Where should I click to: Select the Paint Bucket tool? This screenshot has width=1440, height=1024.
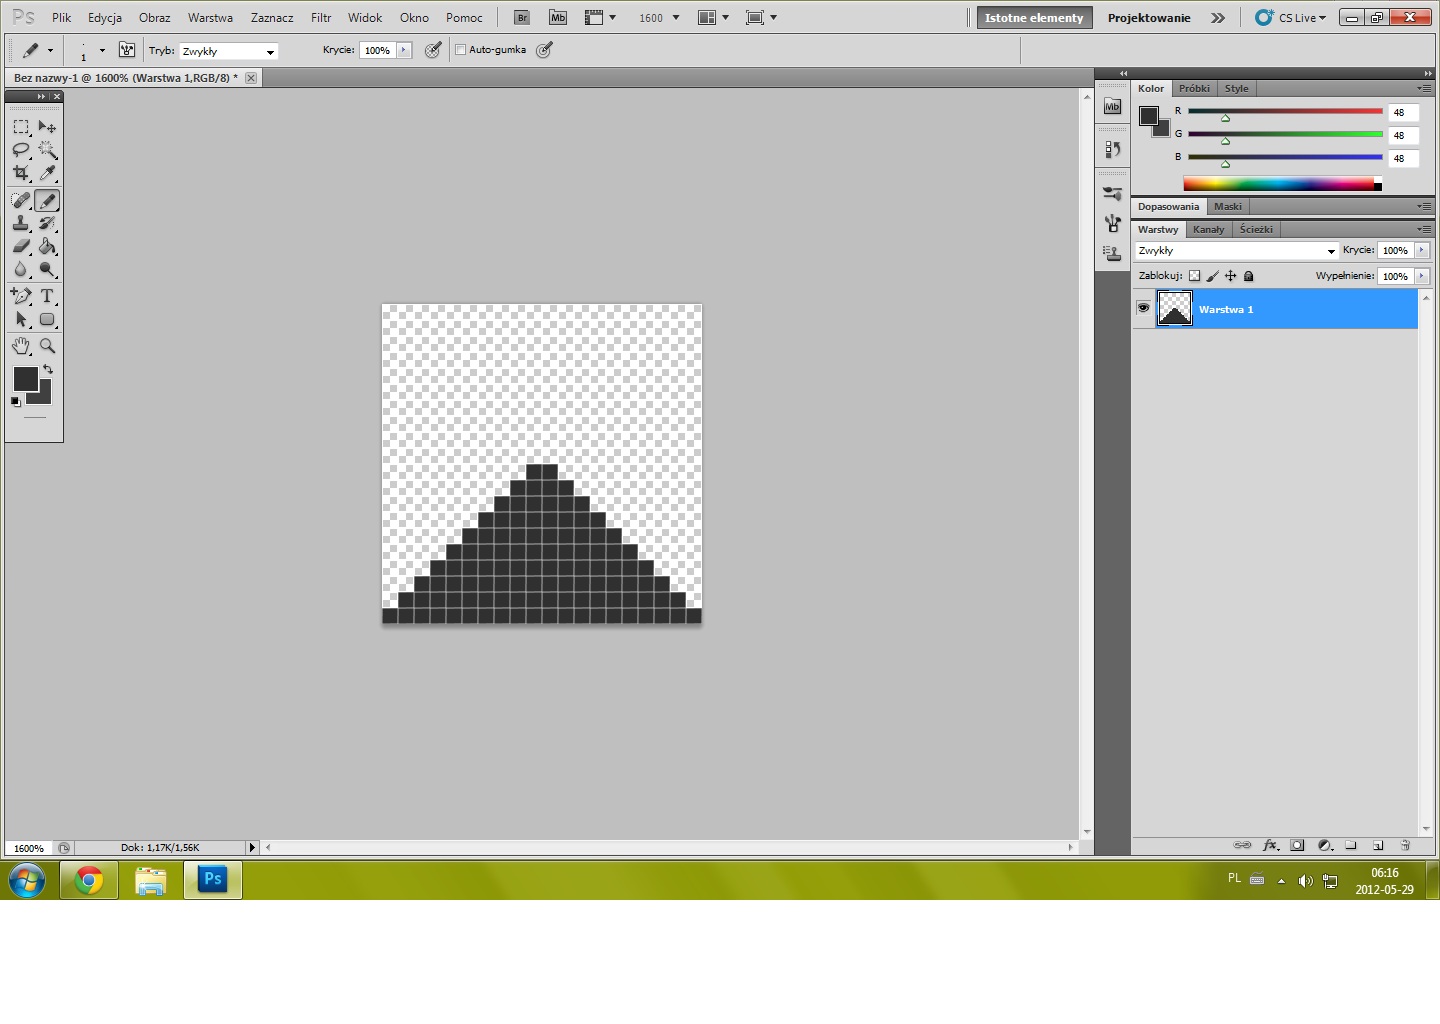[x=47, y=246]
